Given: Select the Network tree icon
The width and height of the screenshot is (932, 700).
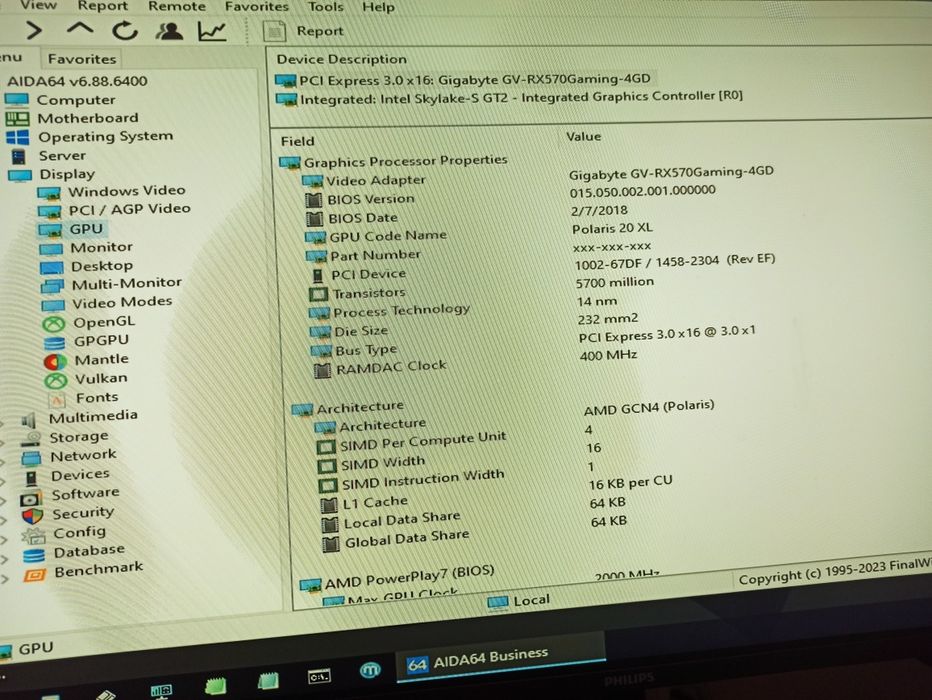Looking at the screenshot, I should pyautogui.click(x=31, y=459).
